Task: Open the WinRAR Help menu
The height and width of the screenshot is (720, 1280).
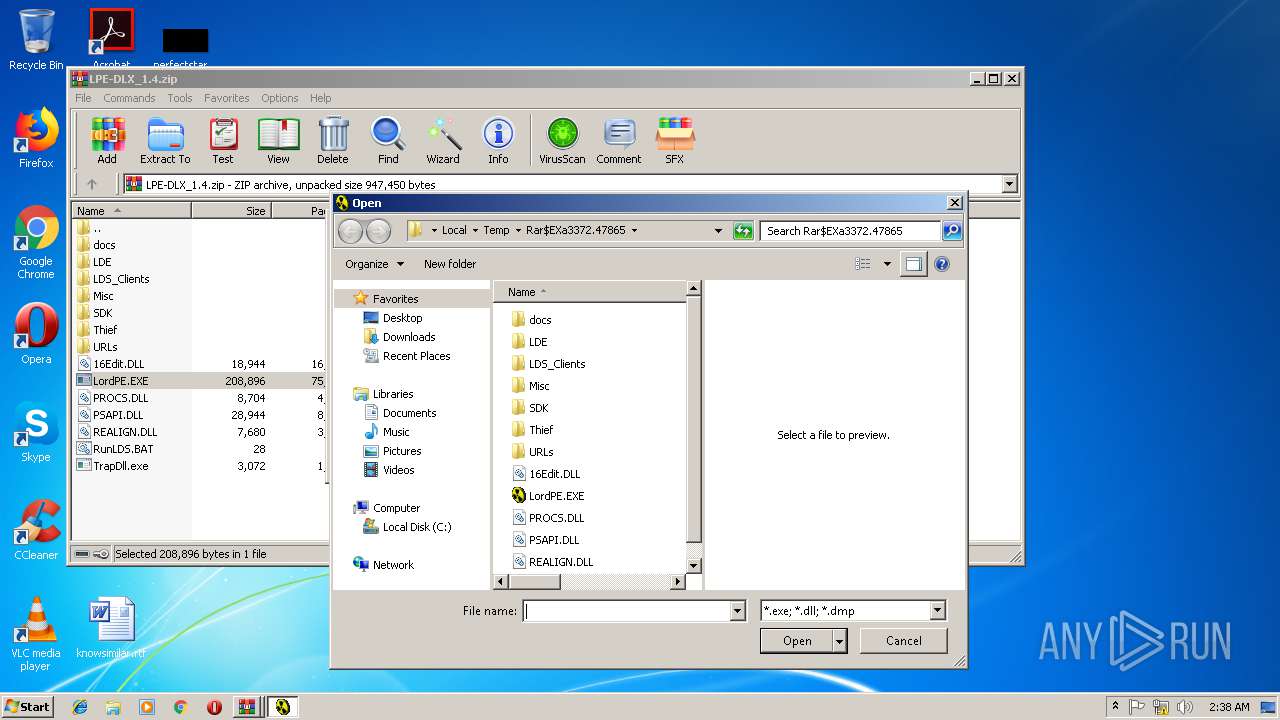Action: coord(321,98)
